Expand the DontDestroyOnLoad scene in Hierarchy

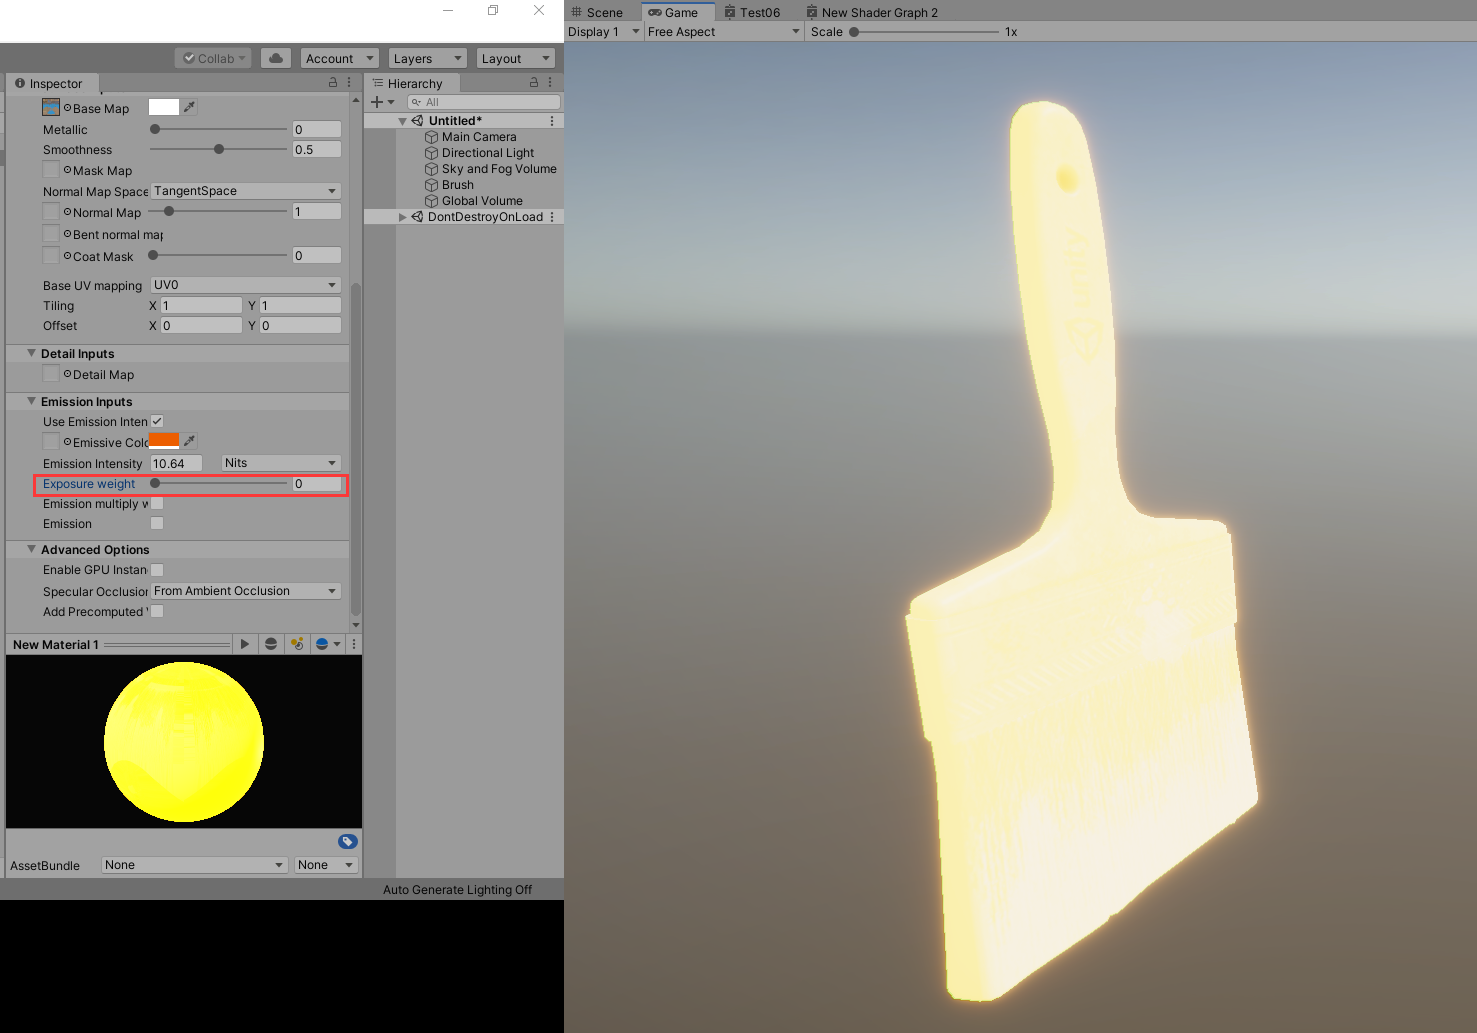coord(403,216)
